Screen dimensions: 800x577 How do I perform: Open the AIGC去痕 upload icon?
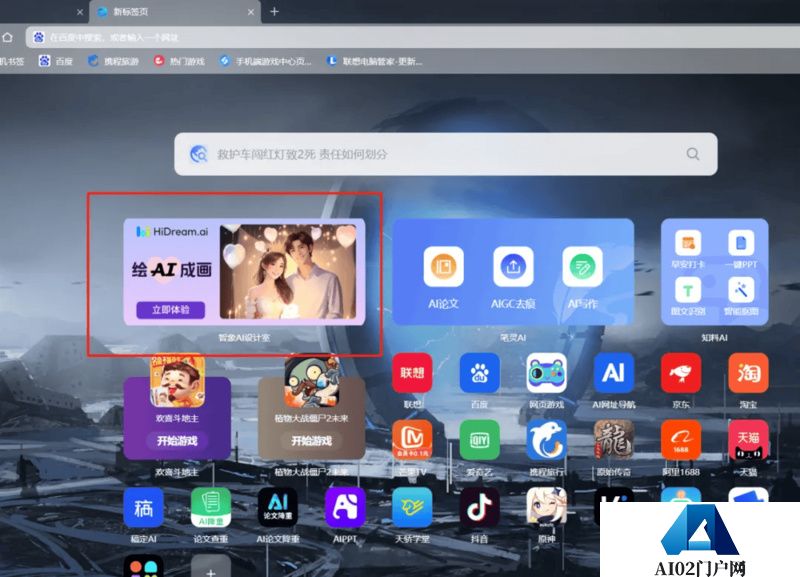point(513,266)
